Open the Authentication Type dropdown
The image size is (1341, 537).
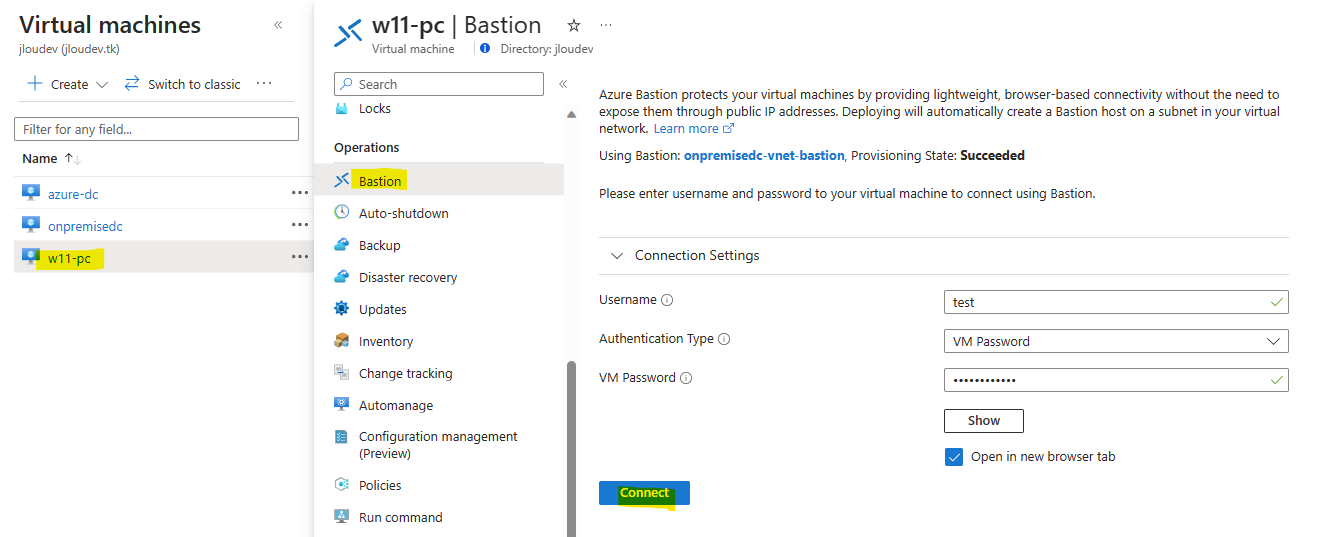tap(1116, 341)
